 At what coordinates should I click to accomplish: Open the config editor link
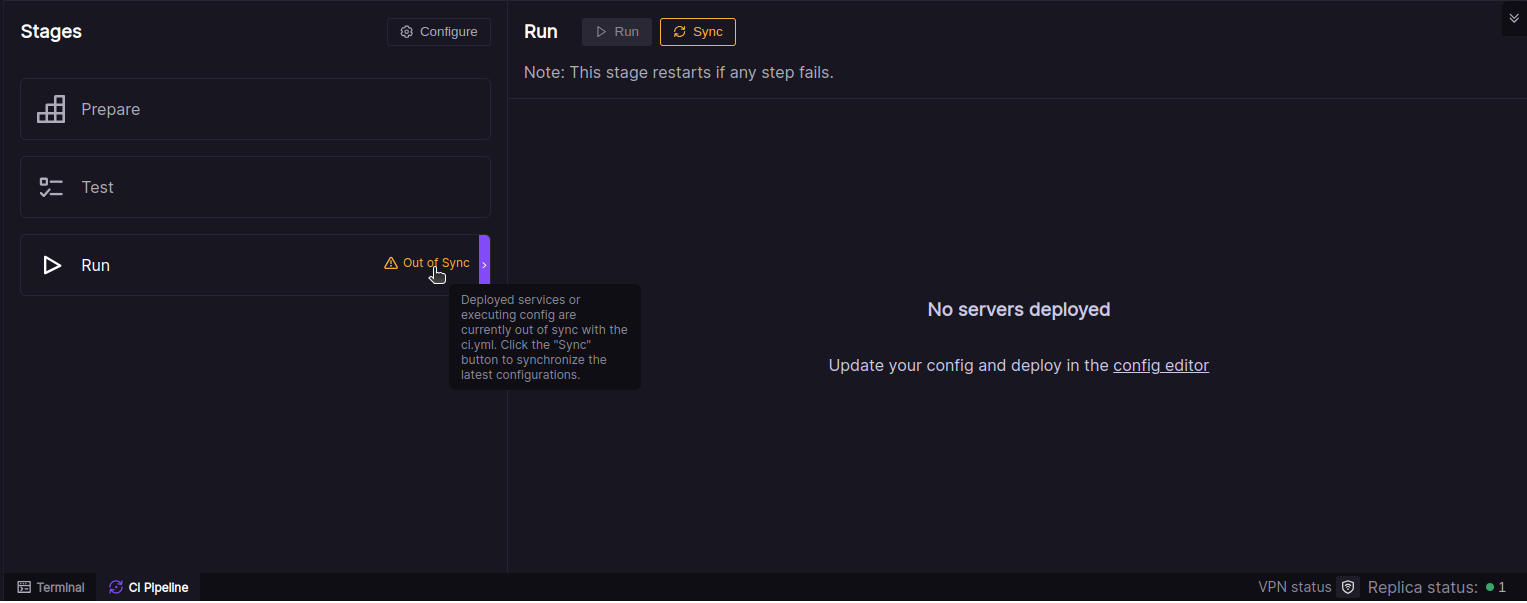coord(1160,365)
